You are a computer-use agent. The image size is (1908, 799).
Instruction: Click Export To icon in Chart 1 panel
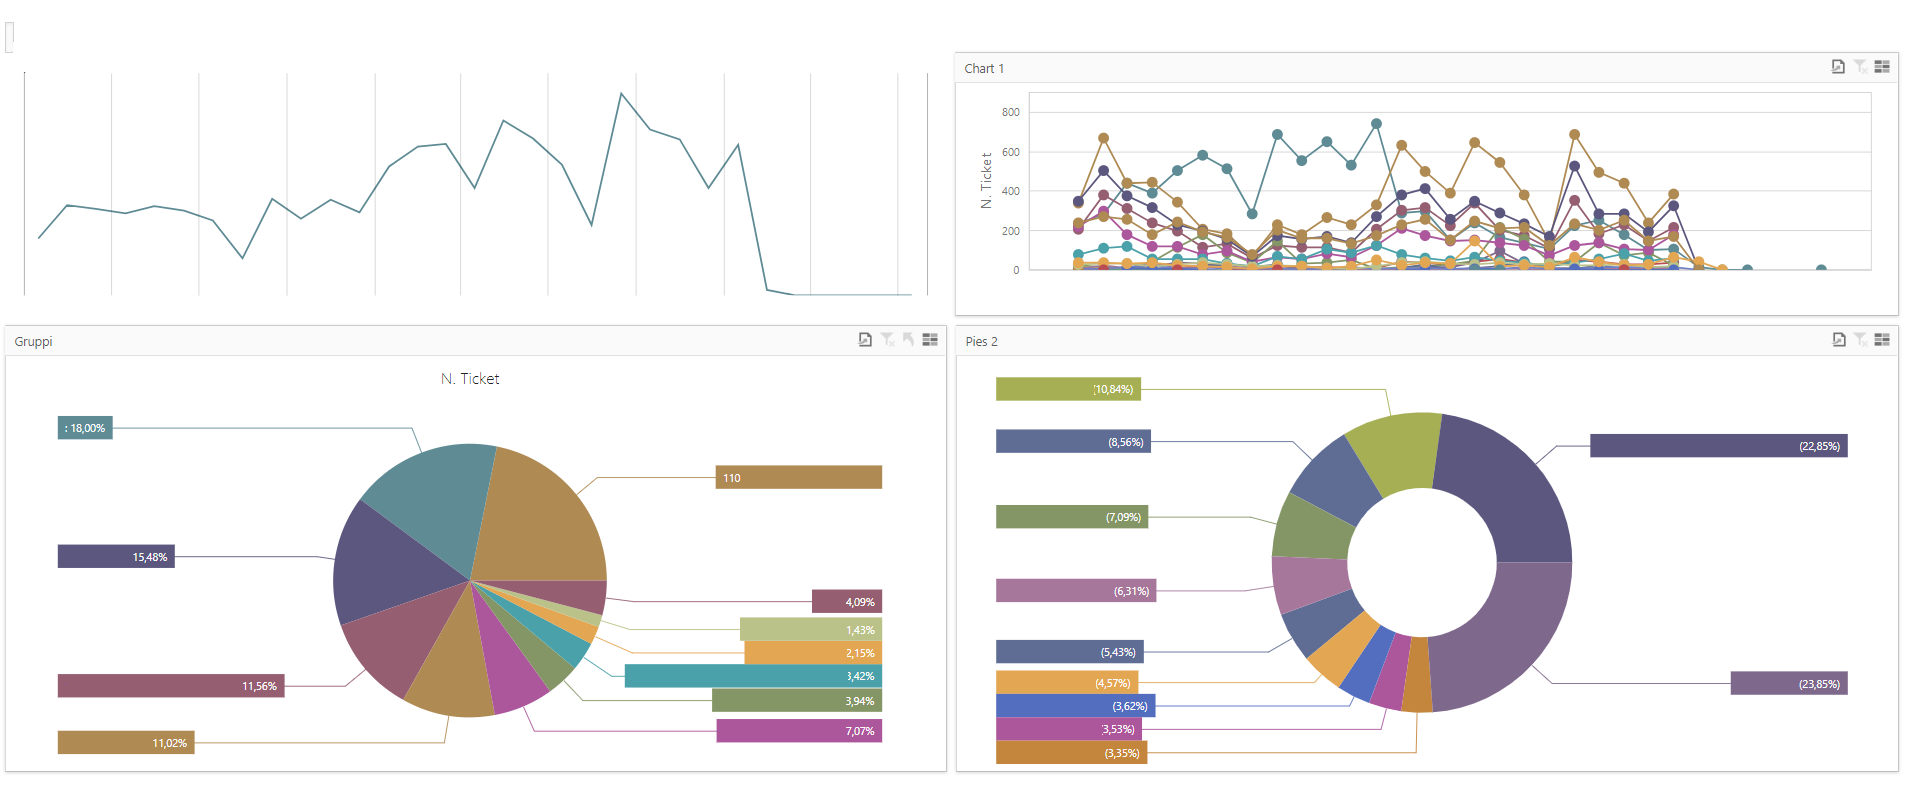(x=1838, y=67)
